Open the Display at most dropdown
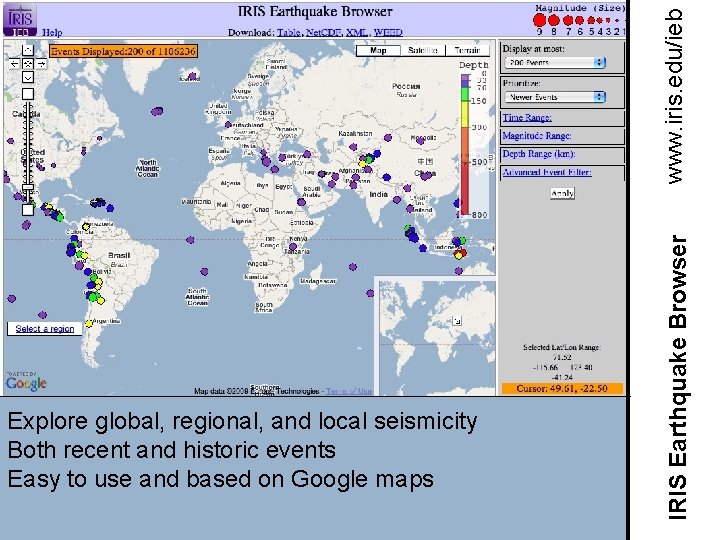Screen dimensions: 720x540 pos(554,62)
